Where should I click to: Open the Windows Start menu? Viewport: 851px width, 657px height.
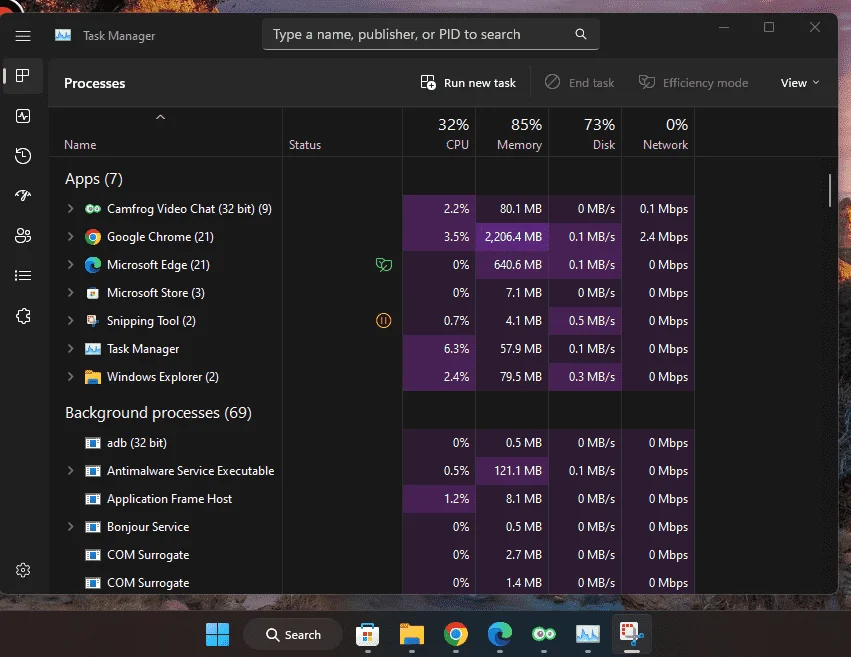218,634
